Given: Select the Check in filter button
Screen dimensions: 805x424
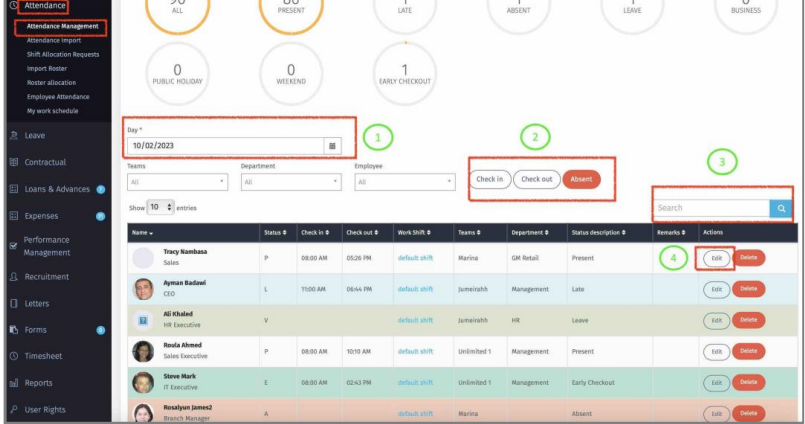Looking at the screenshot, I should (490, 179).
